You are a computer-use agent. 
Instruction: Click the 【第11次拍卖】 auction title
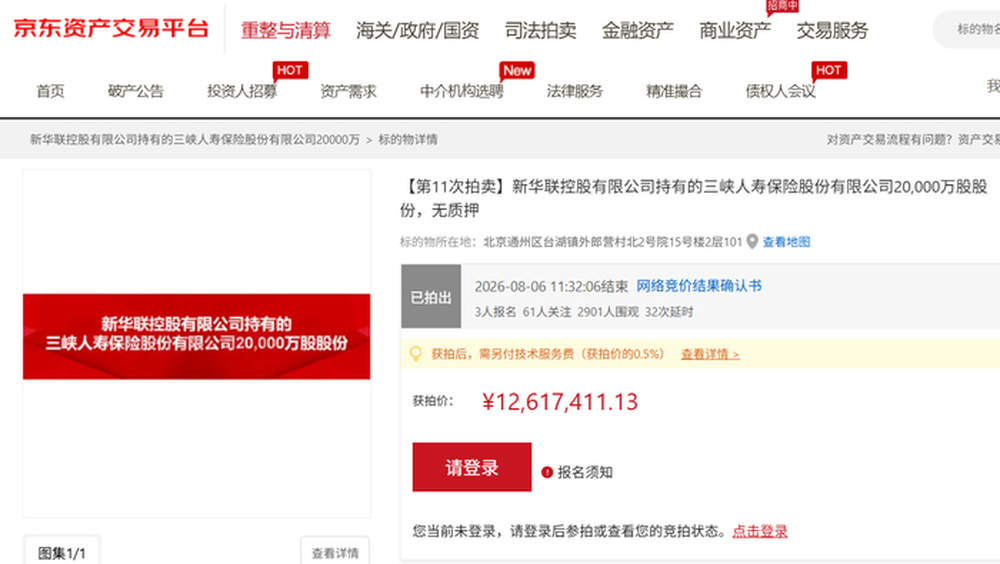tap(694, 198)
